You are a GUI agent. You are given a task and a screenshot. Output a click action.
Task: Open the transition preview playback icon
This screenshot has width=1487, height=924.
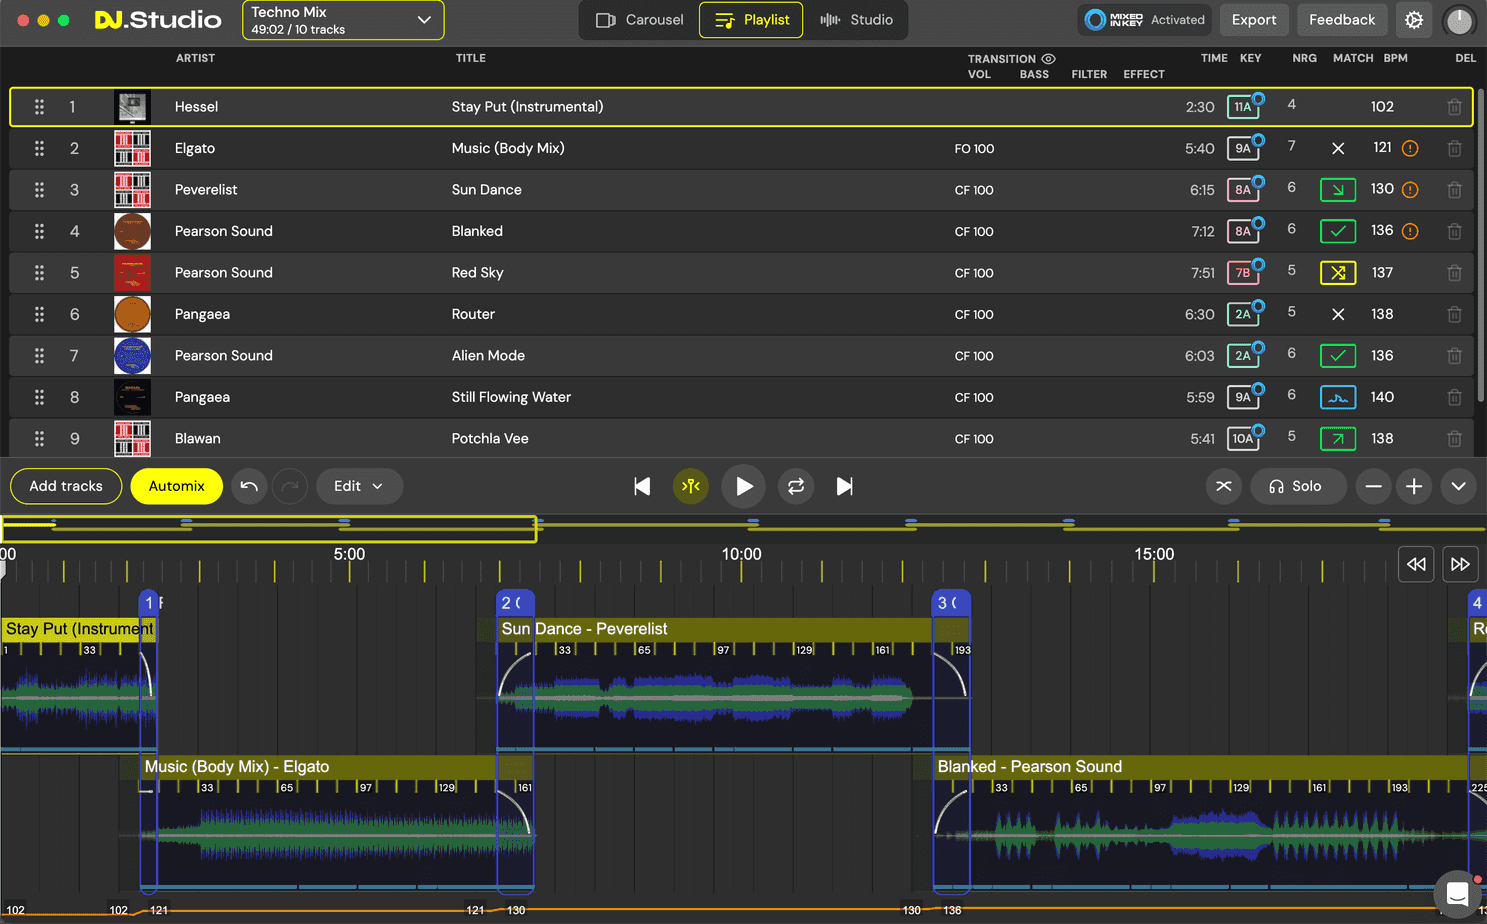click(x=691, y=486)
